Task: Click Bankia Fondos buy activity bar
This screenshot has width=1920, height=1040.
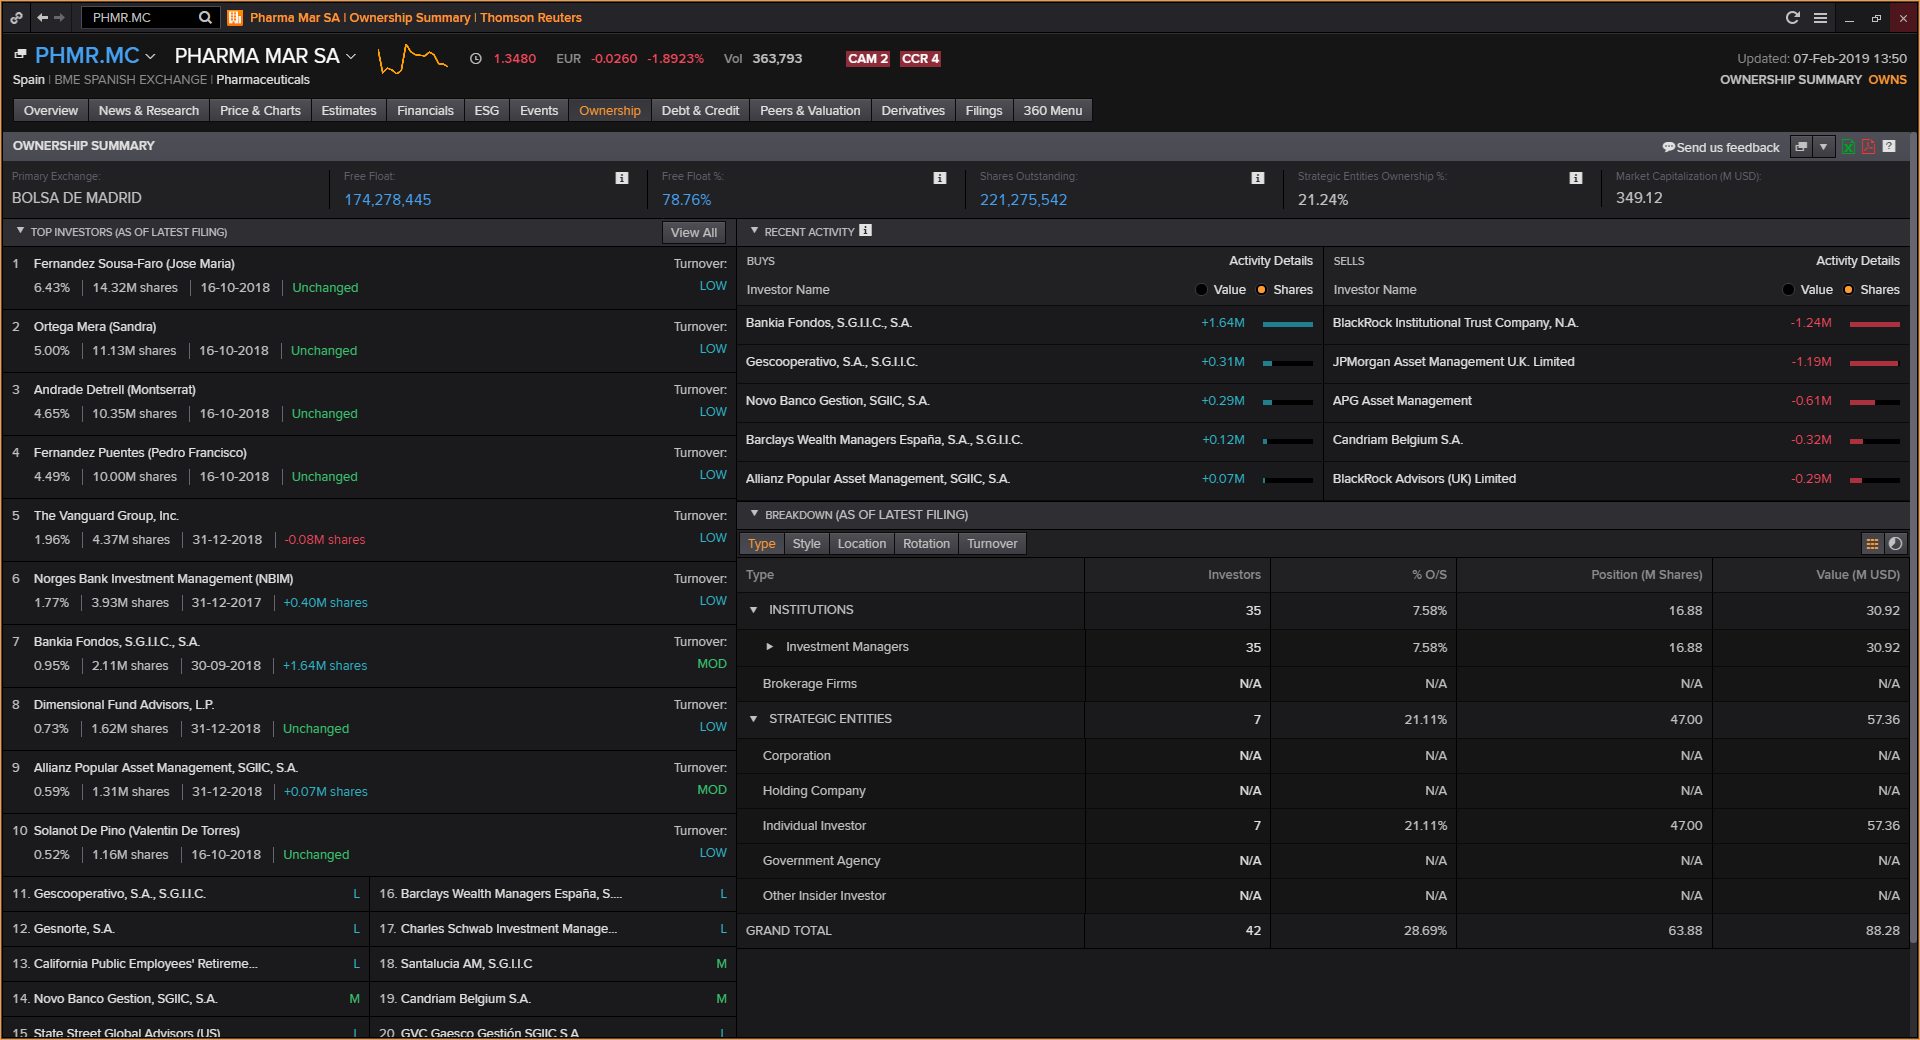Action: pos(1287,324)
